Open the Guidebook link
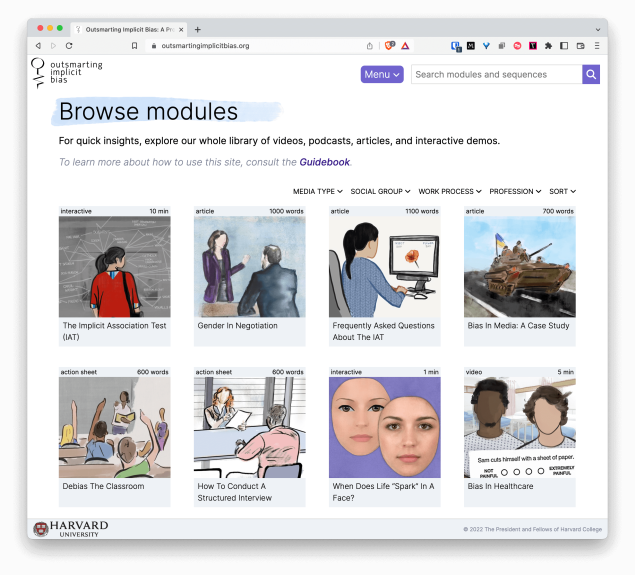 pyautogui.click(x=324, y=162)
